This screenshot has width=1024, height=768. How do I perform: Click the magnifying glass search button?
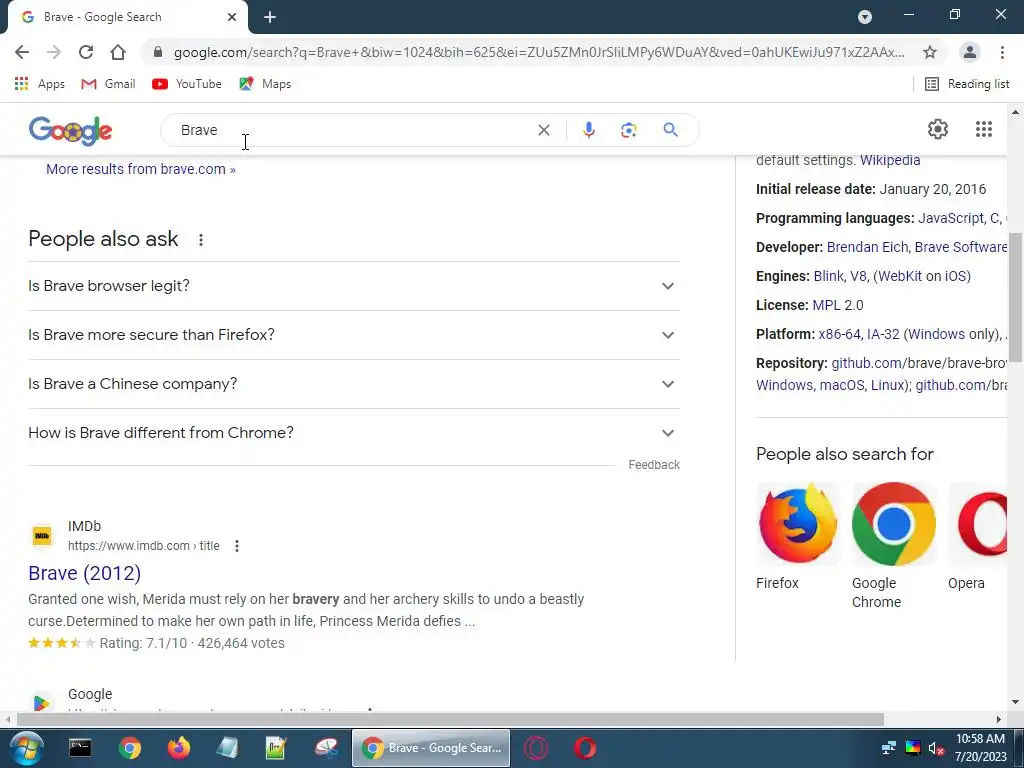tap(670, 130)
